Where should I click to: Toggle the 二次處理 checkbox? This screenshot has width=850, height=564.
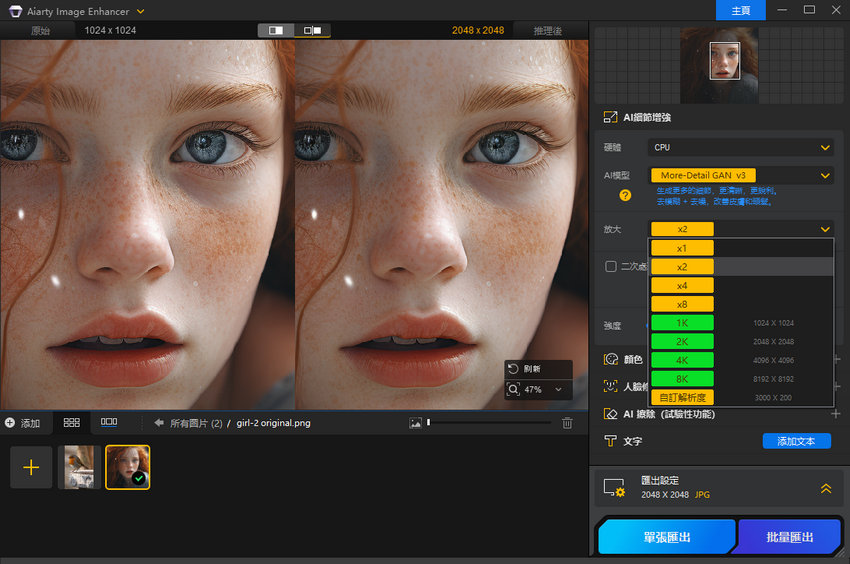click(610, 266)
